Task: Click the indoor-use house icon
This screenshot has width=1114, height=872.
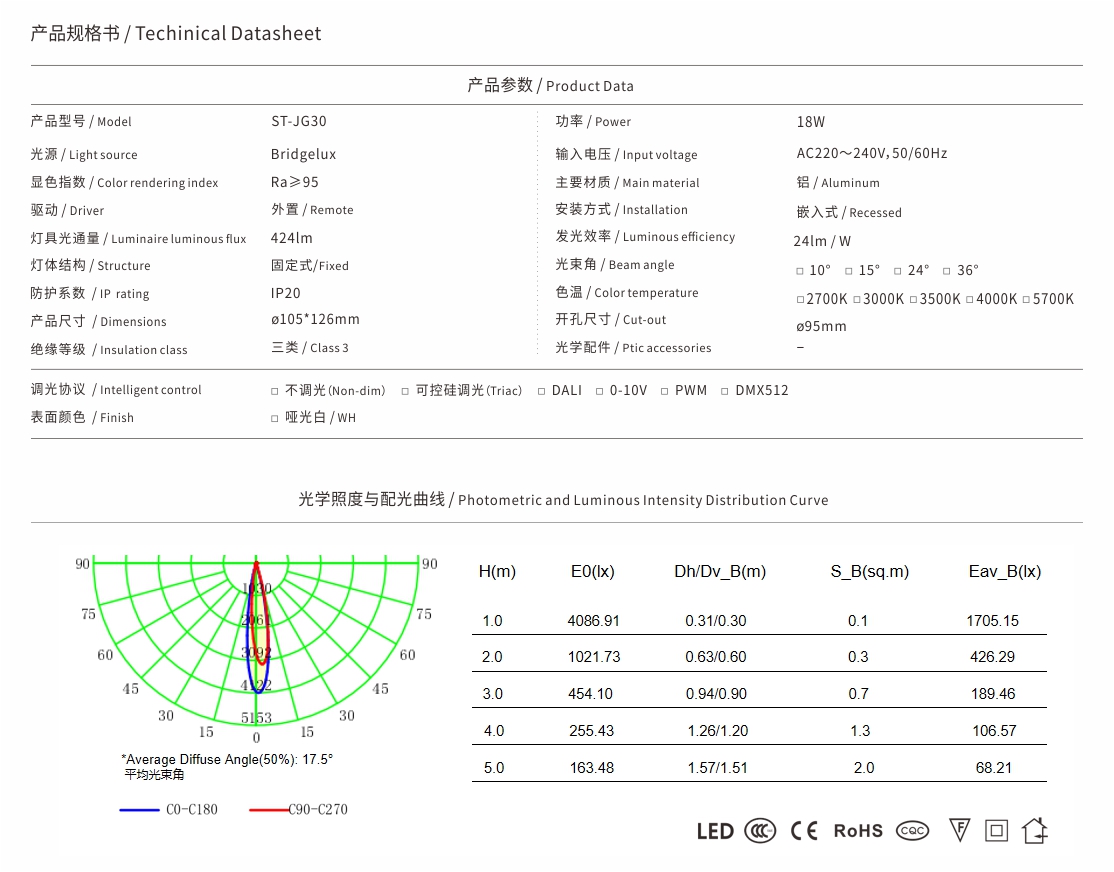Action: [1035, 830]
